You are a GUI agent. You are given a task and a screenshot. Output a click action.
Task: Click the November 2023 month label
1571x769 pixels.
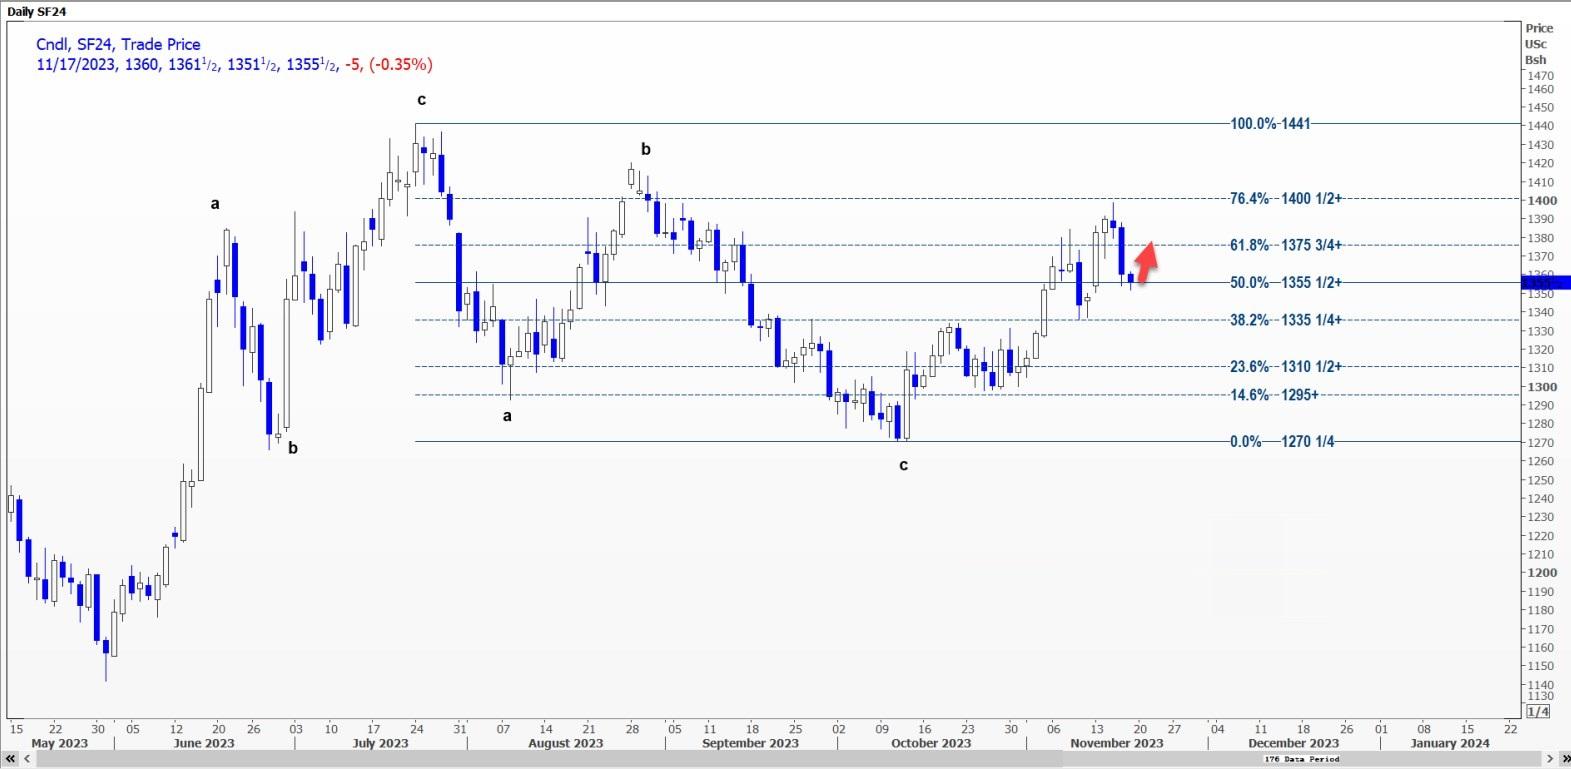pos(1117,743)
